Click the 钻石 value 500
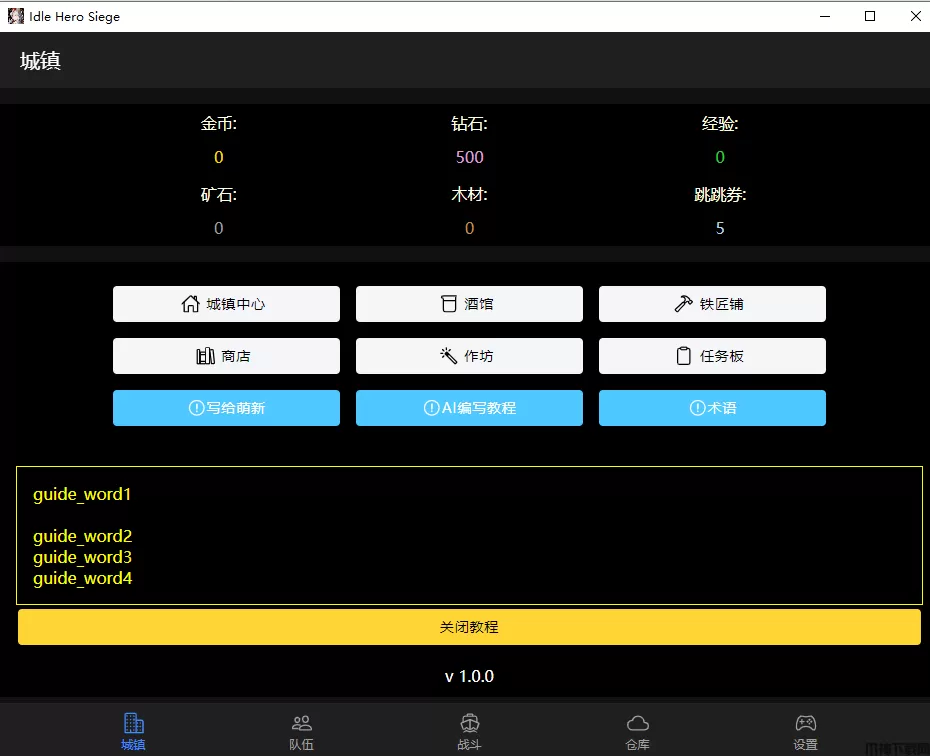Viewport: 930px width, 756px height. (469, 157)
